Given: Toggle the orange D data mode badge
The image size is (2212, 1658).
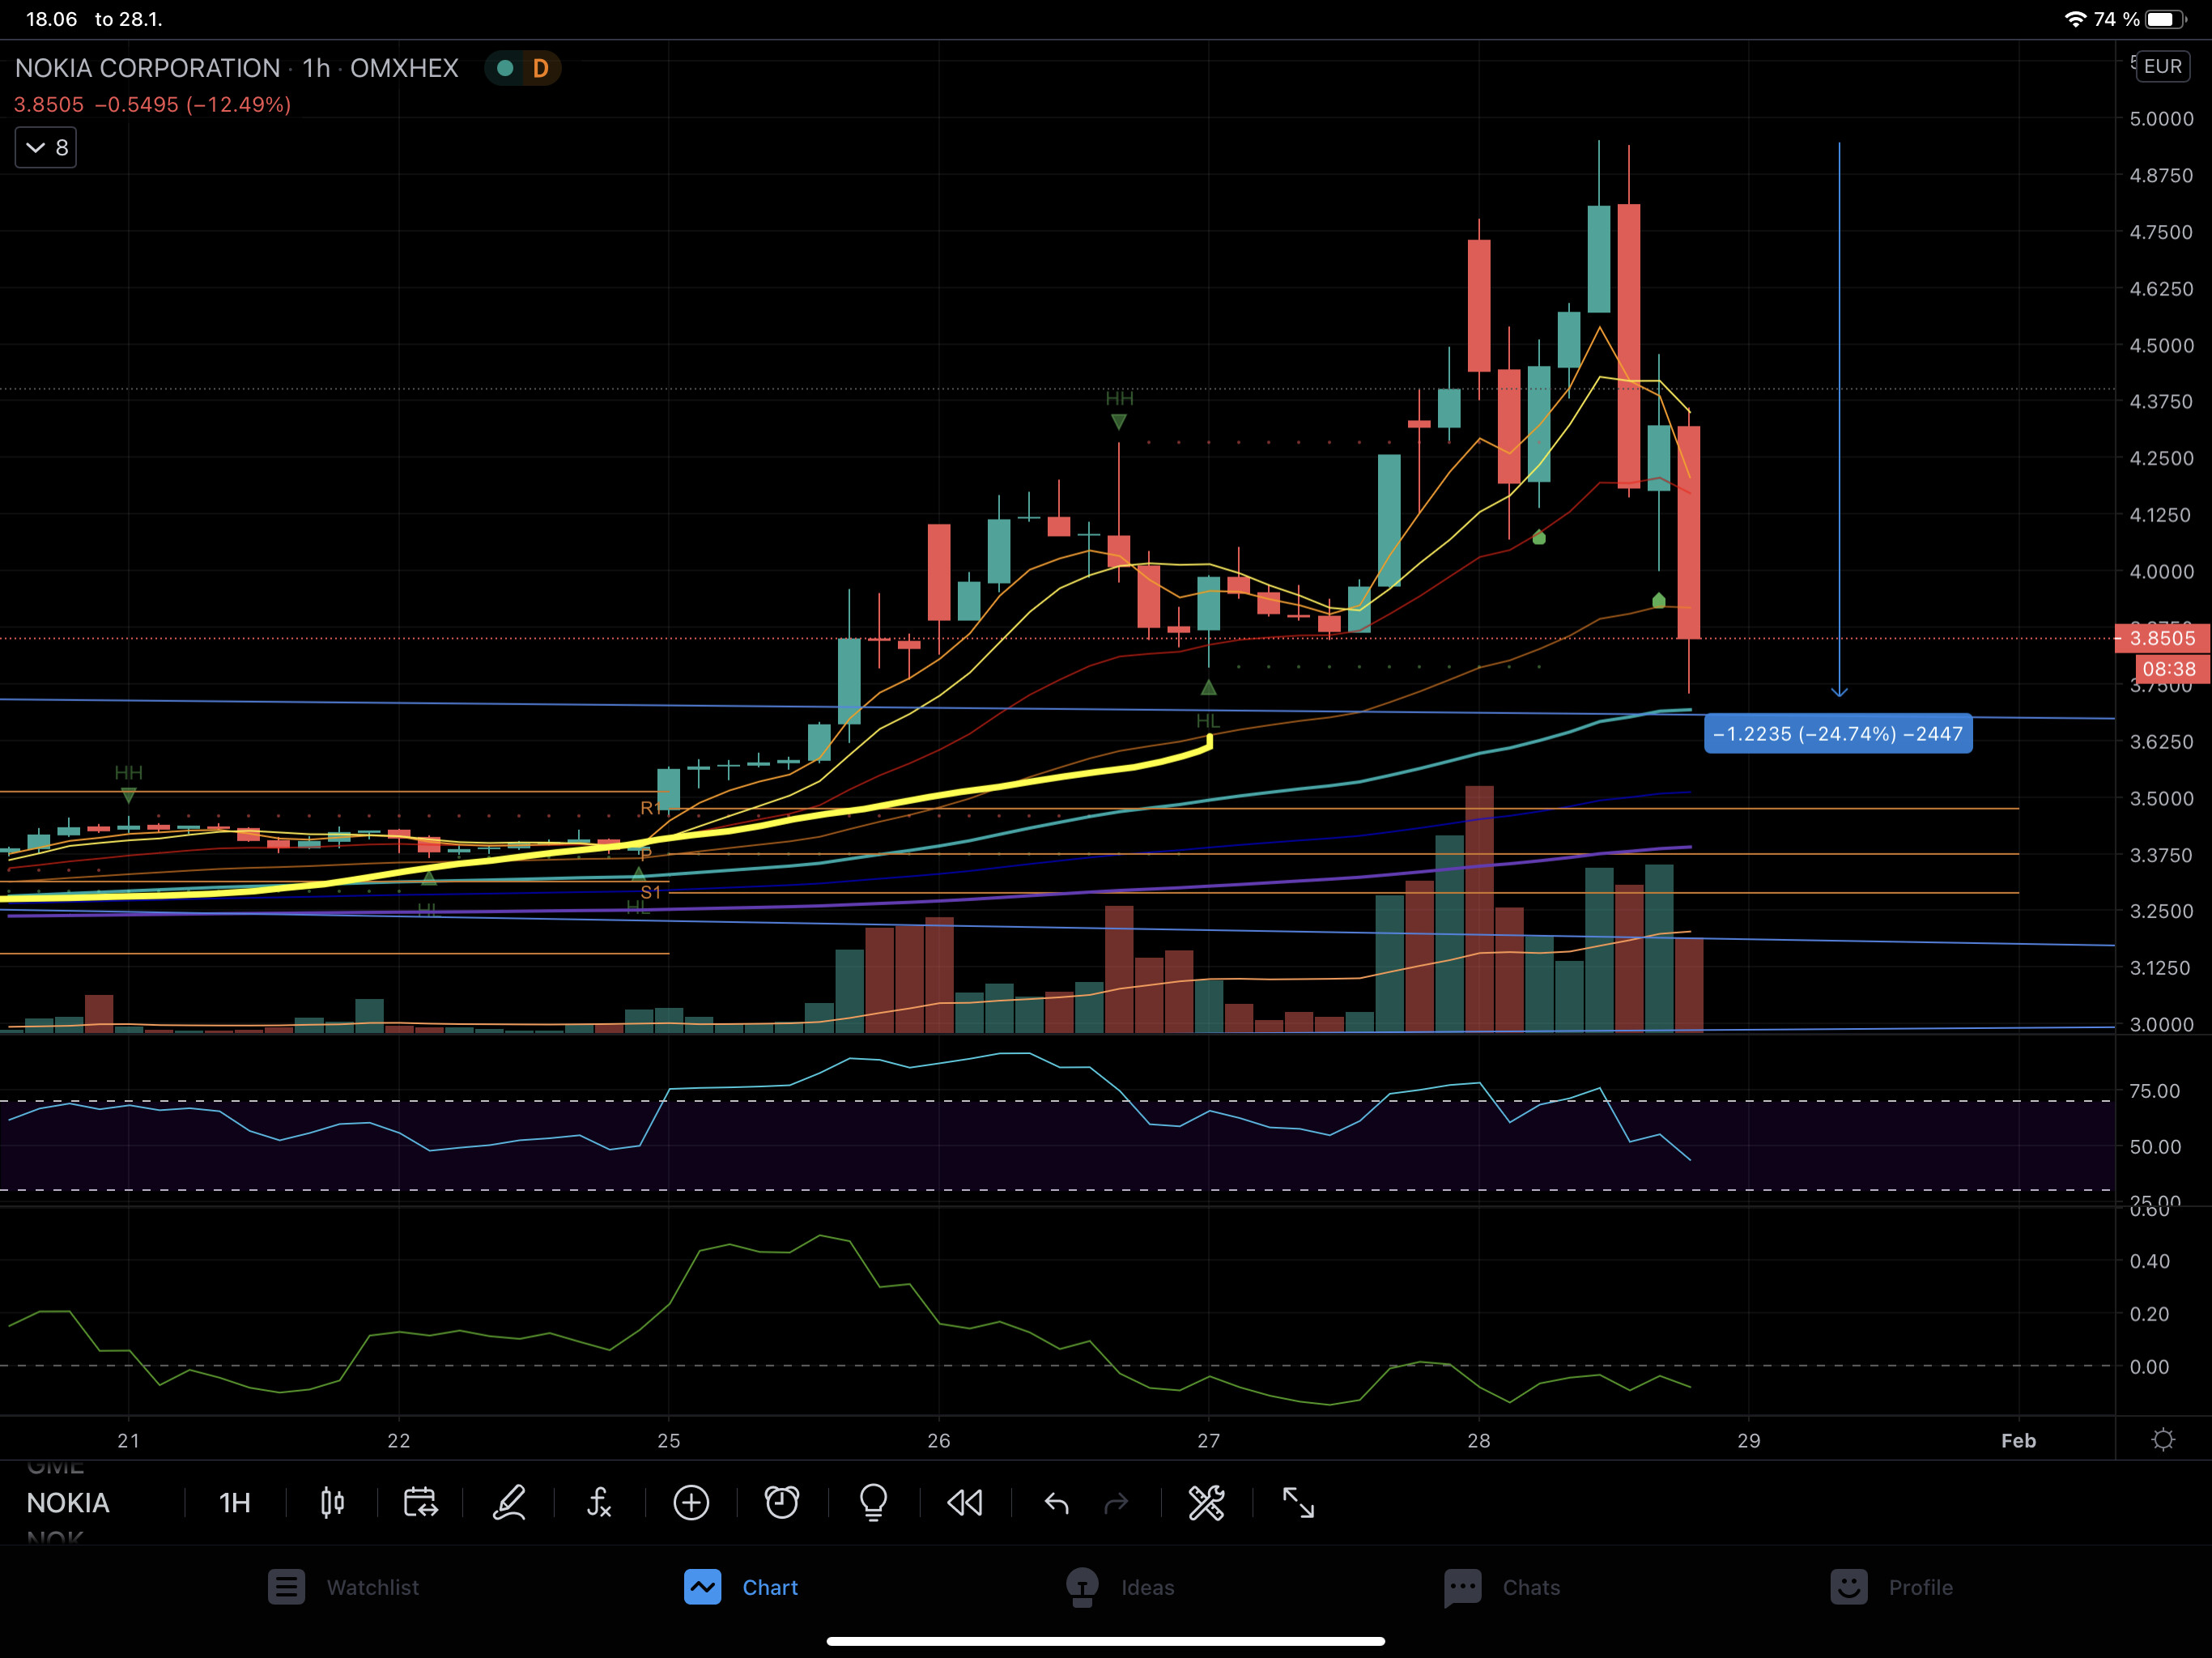Looking at the screenshot, I should [x=540, y=68].
